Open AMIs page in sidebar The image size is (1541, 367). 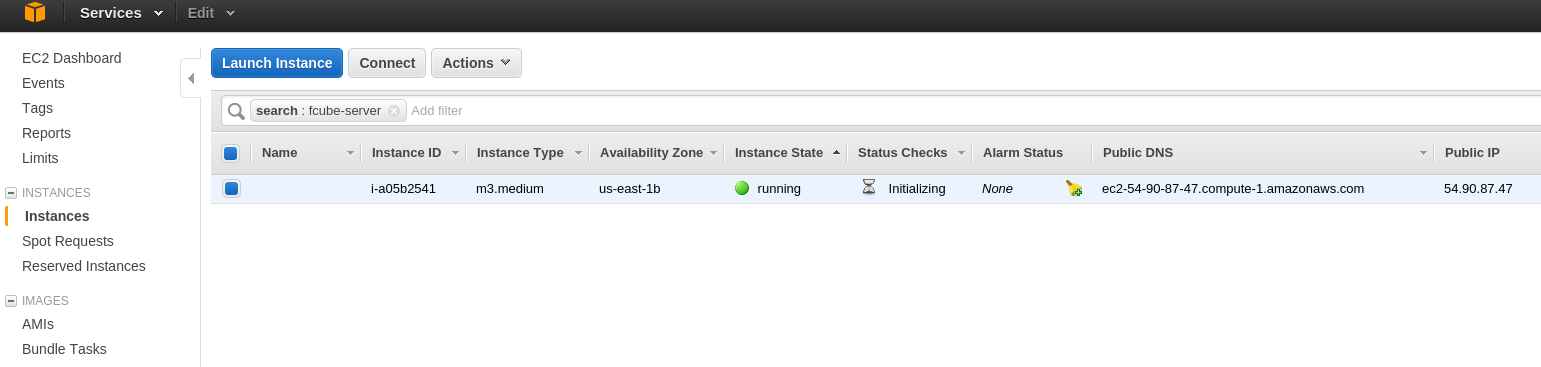point(38,324)
